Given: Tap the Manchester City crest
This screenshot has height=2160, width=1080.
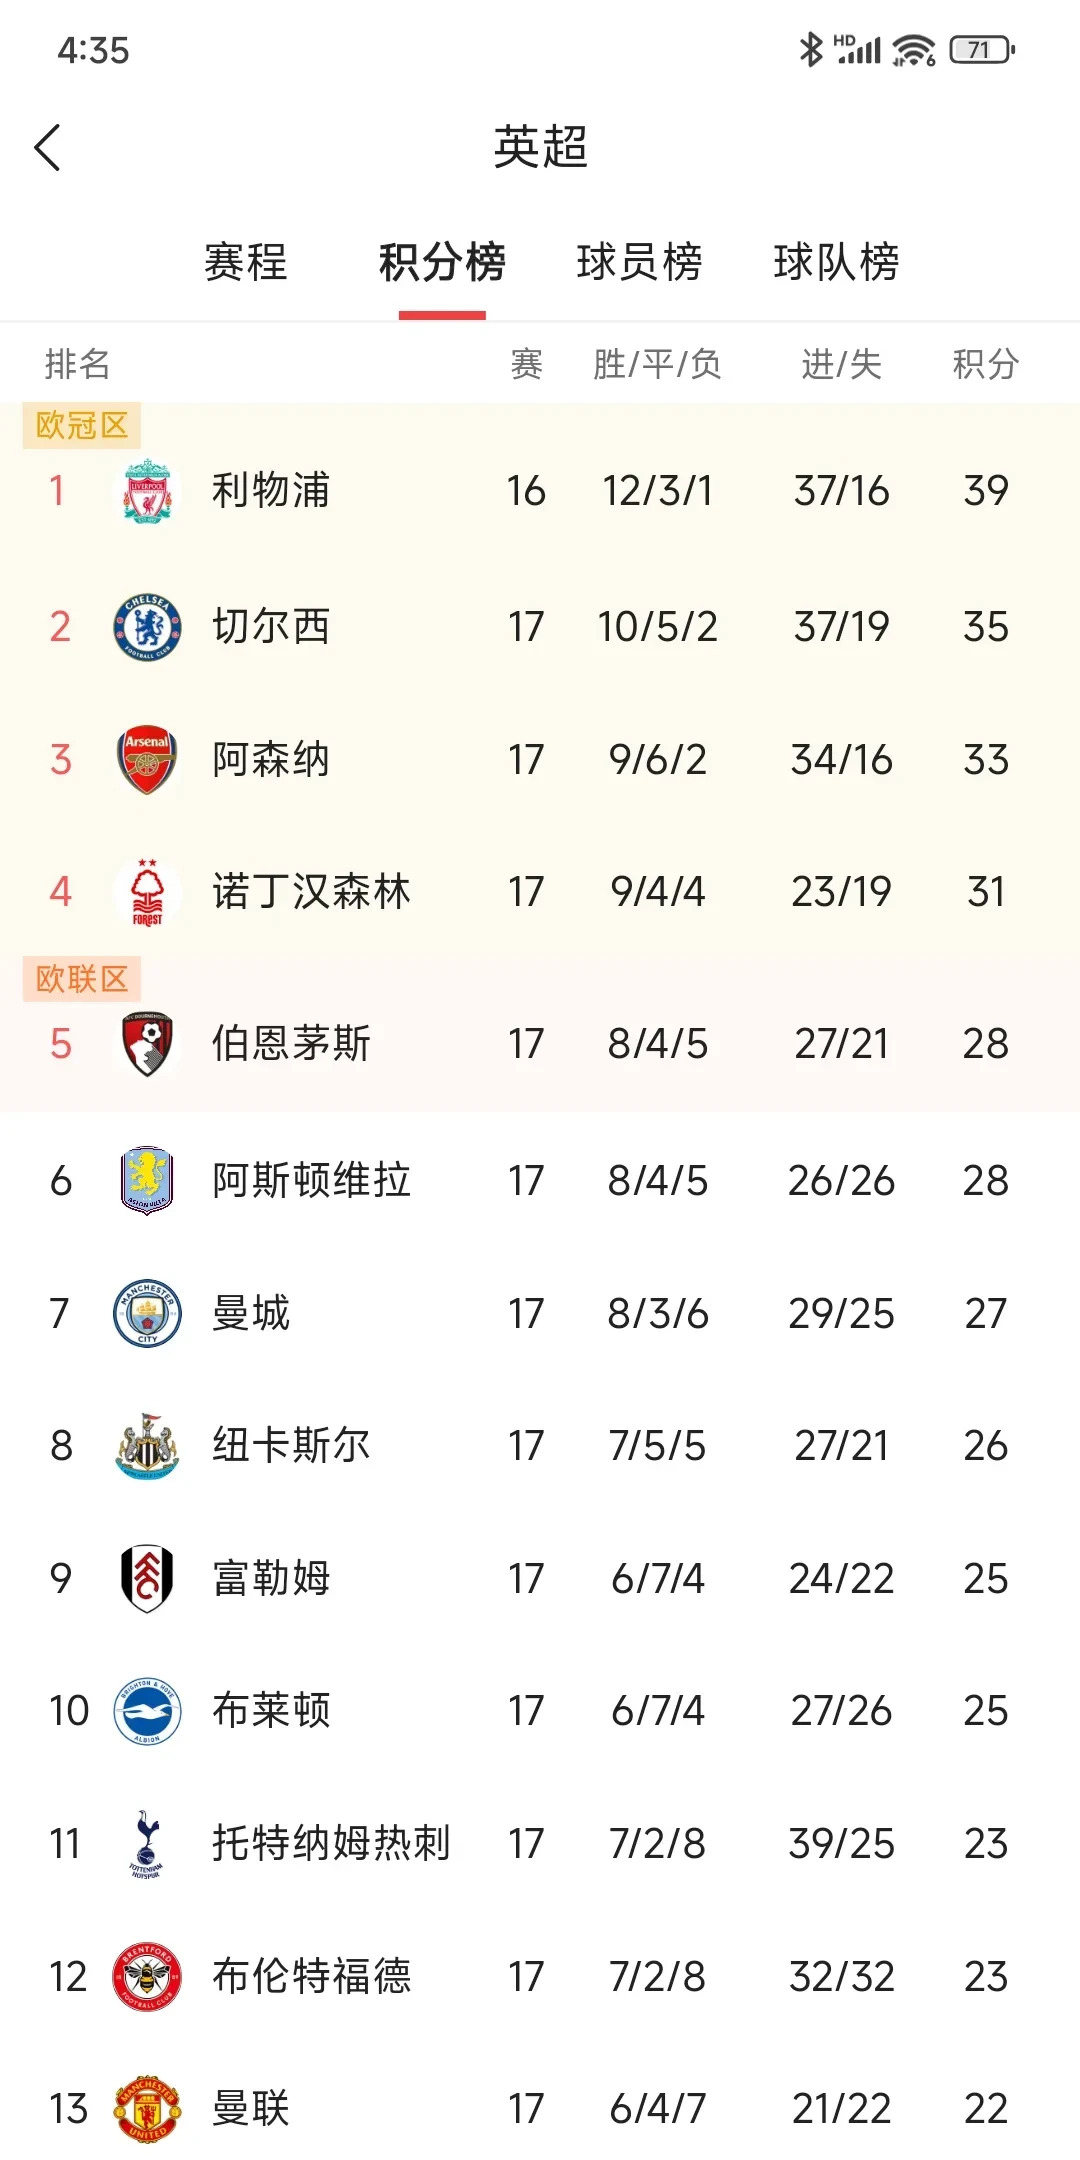Looking at the screenshot, I should click(147, 1313).
